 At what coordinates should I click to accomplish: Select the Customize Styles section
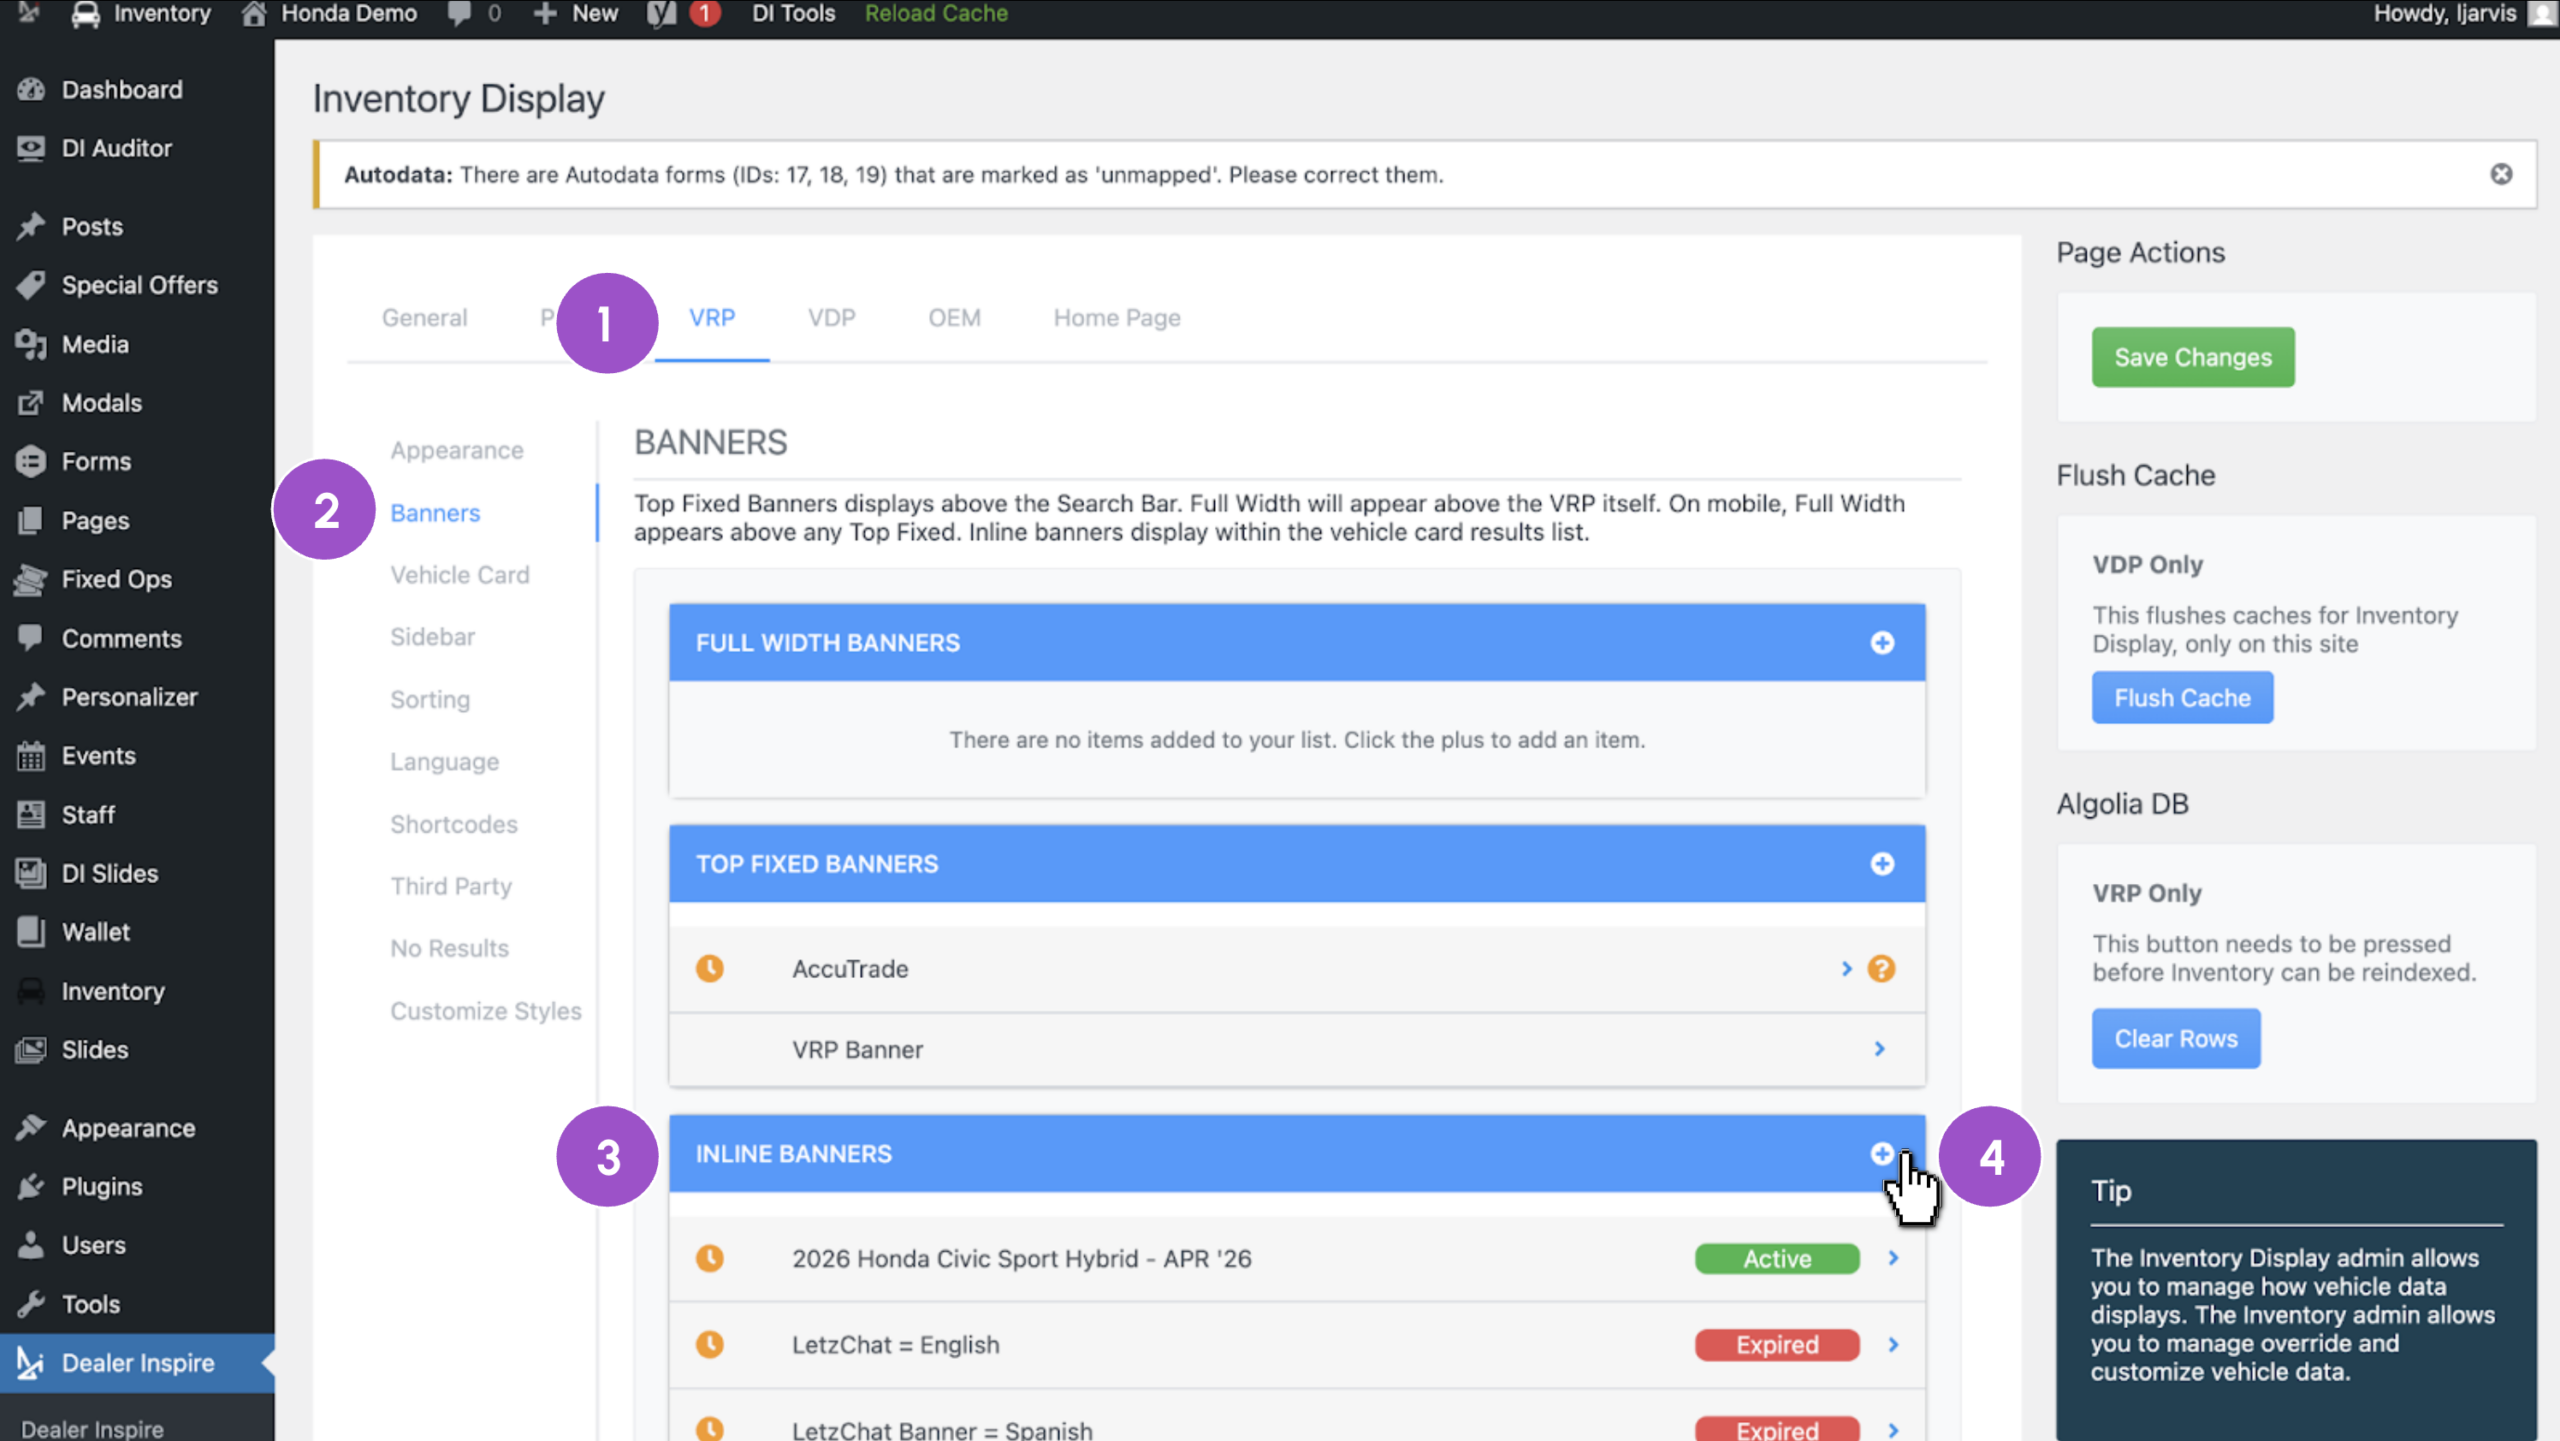click(x=485, y=1011)
